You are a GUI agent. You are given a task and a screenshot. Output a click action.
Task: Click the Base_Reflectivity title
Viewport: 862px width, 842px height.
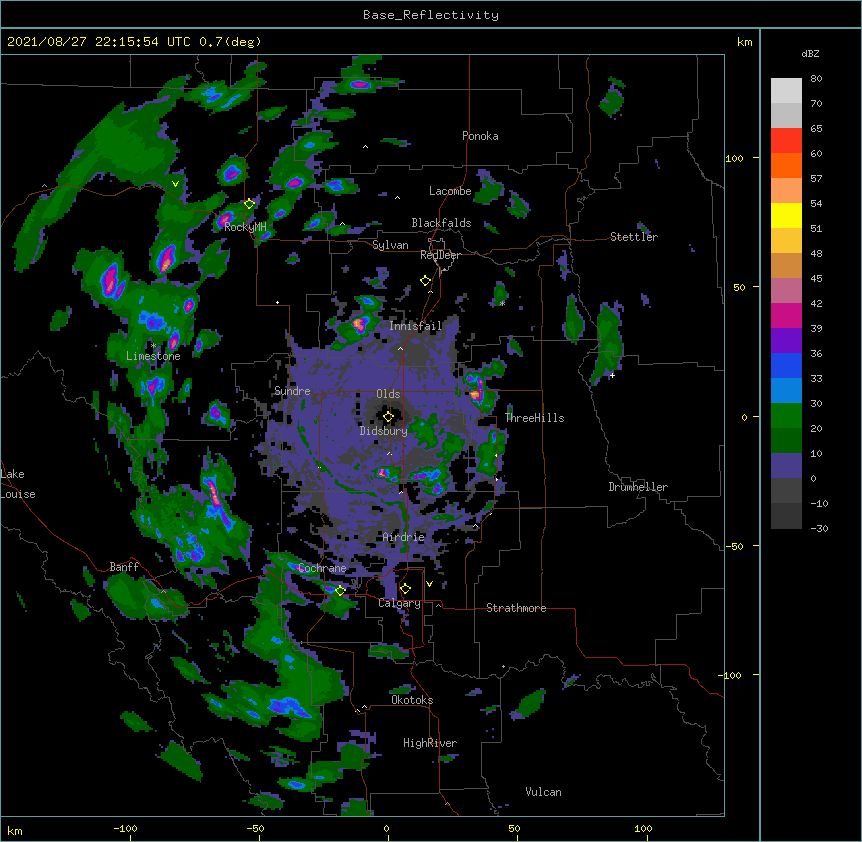(431, 15)
